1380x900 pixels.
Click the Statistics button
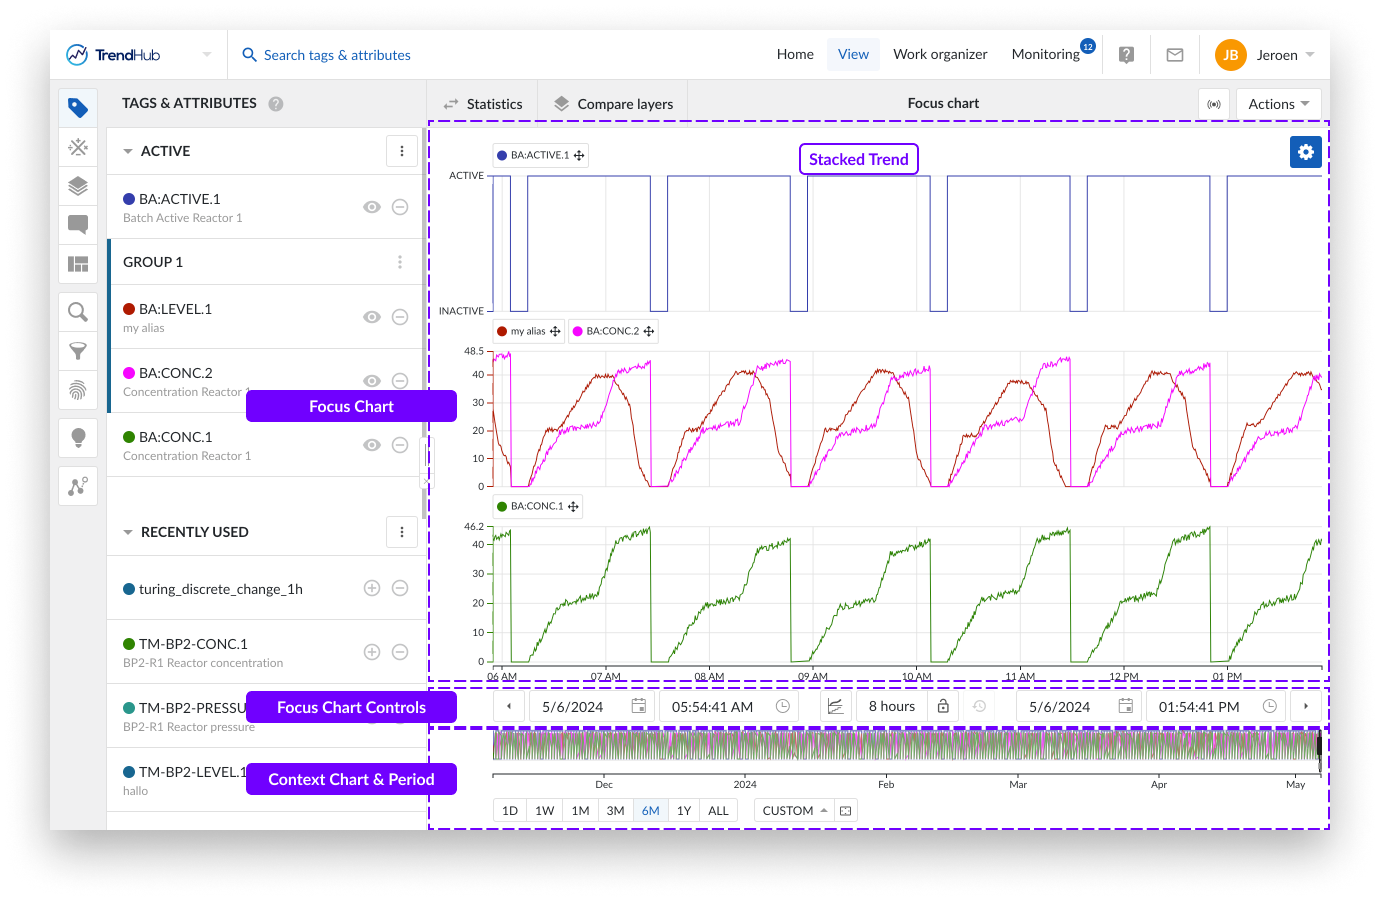pos(483,104)
